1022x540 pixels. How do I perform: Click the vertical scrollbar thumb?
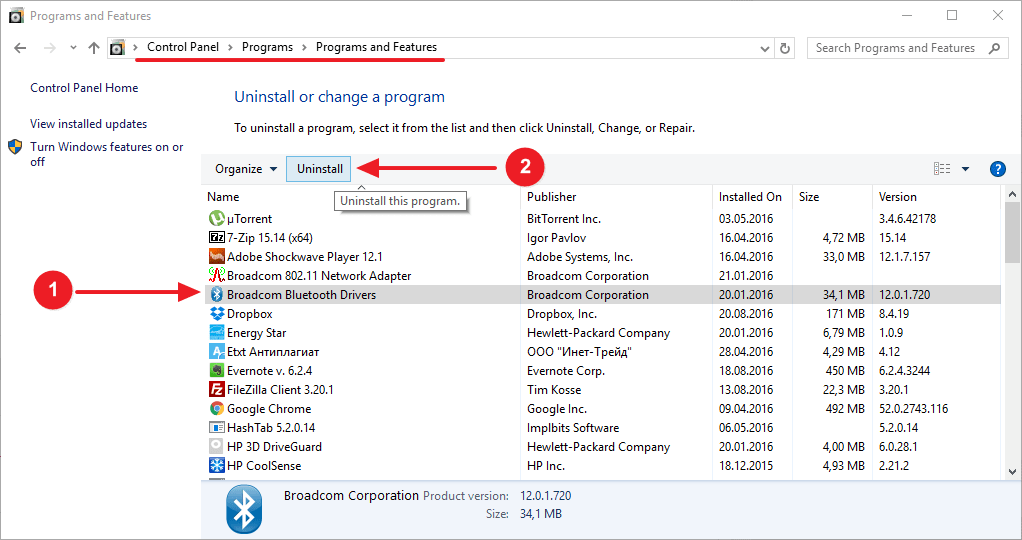1012,232
